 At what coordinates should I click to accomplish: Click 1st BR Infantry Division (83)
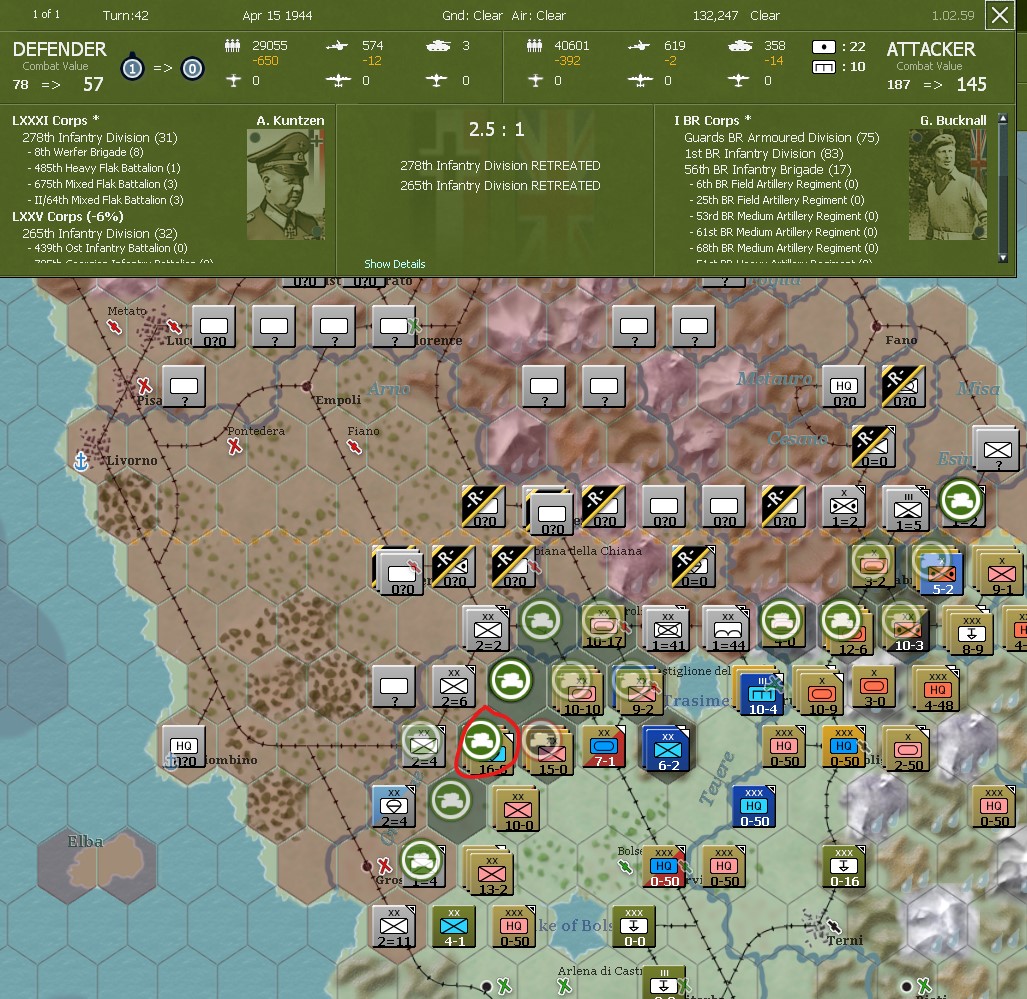(x=763, y=153)
